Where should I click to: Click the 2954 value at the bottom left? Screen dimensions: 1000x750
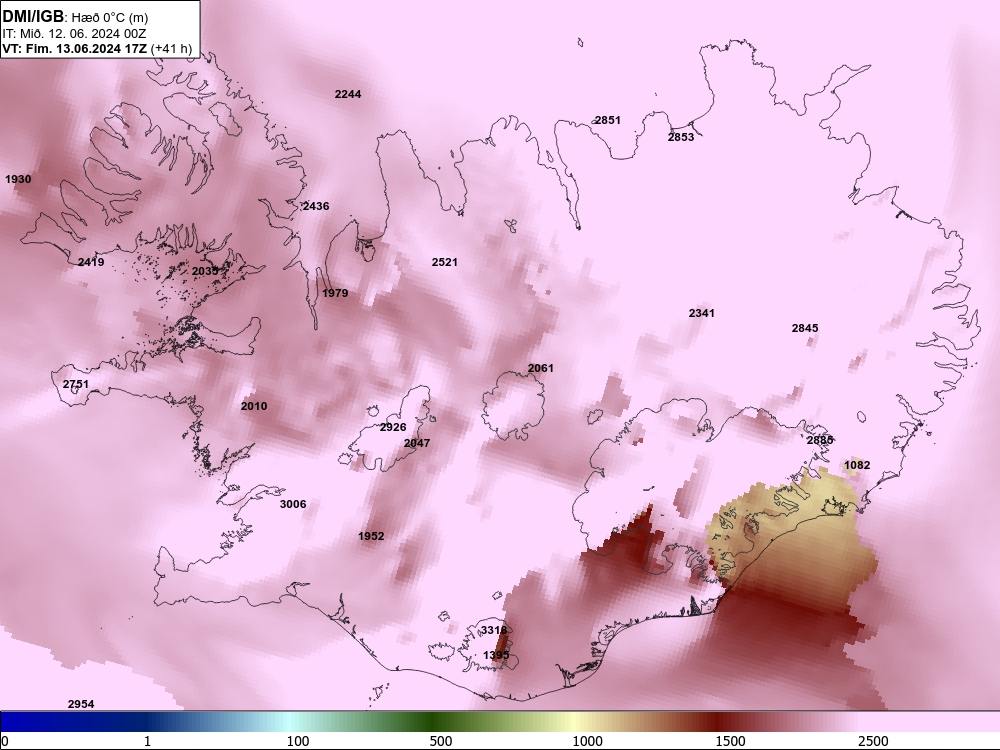81,705
